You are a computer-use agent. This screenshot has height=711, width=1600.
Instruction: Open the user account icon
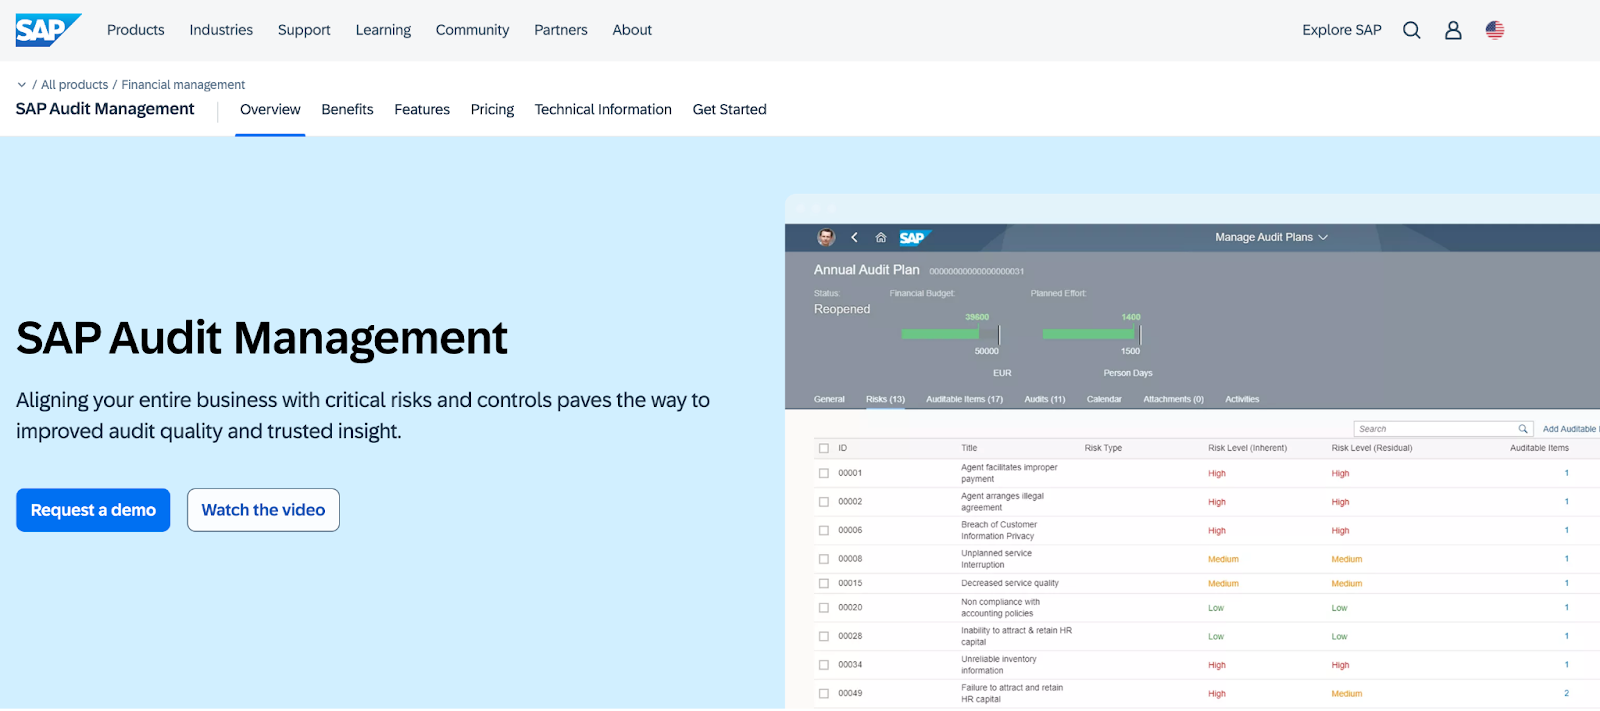1453,30
